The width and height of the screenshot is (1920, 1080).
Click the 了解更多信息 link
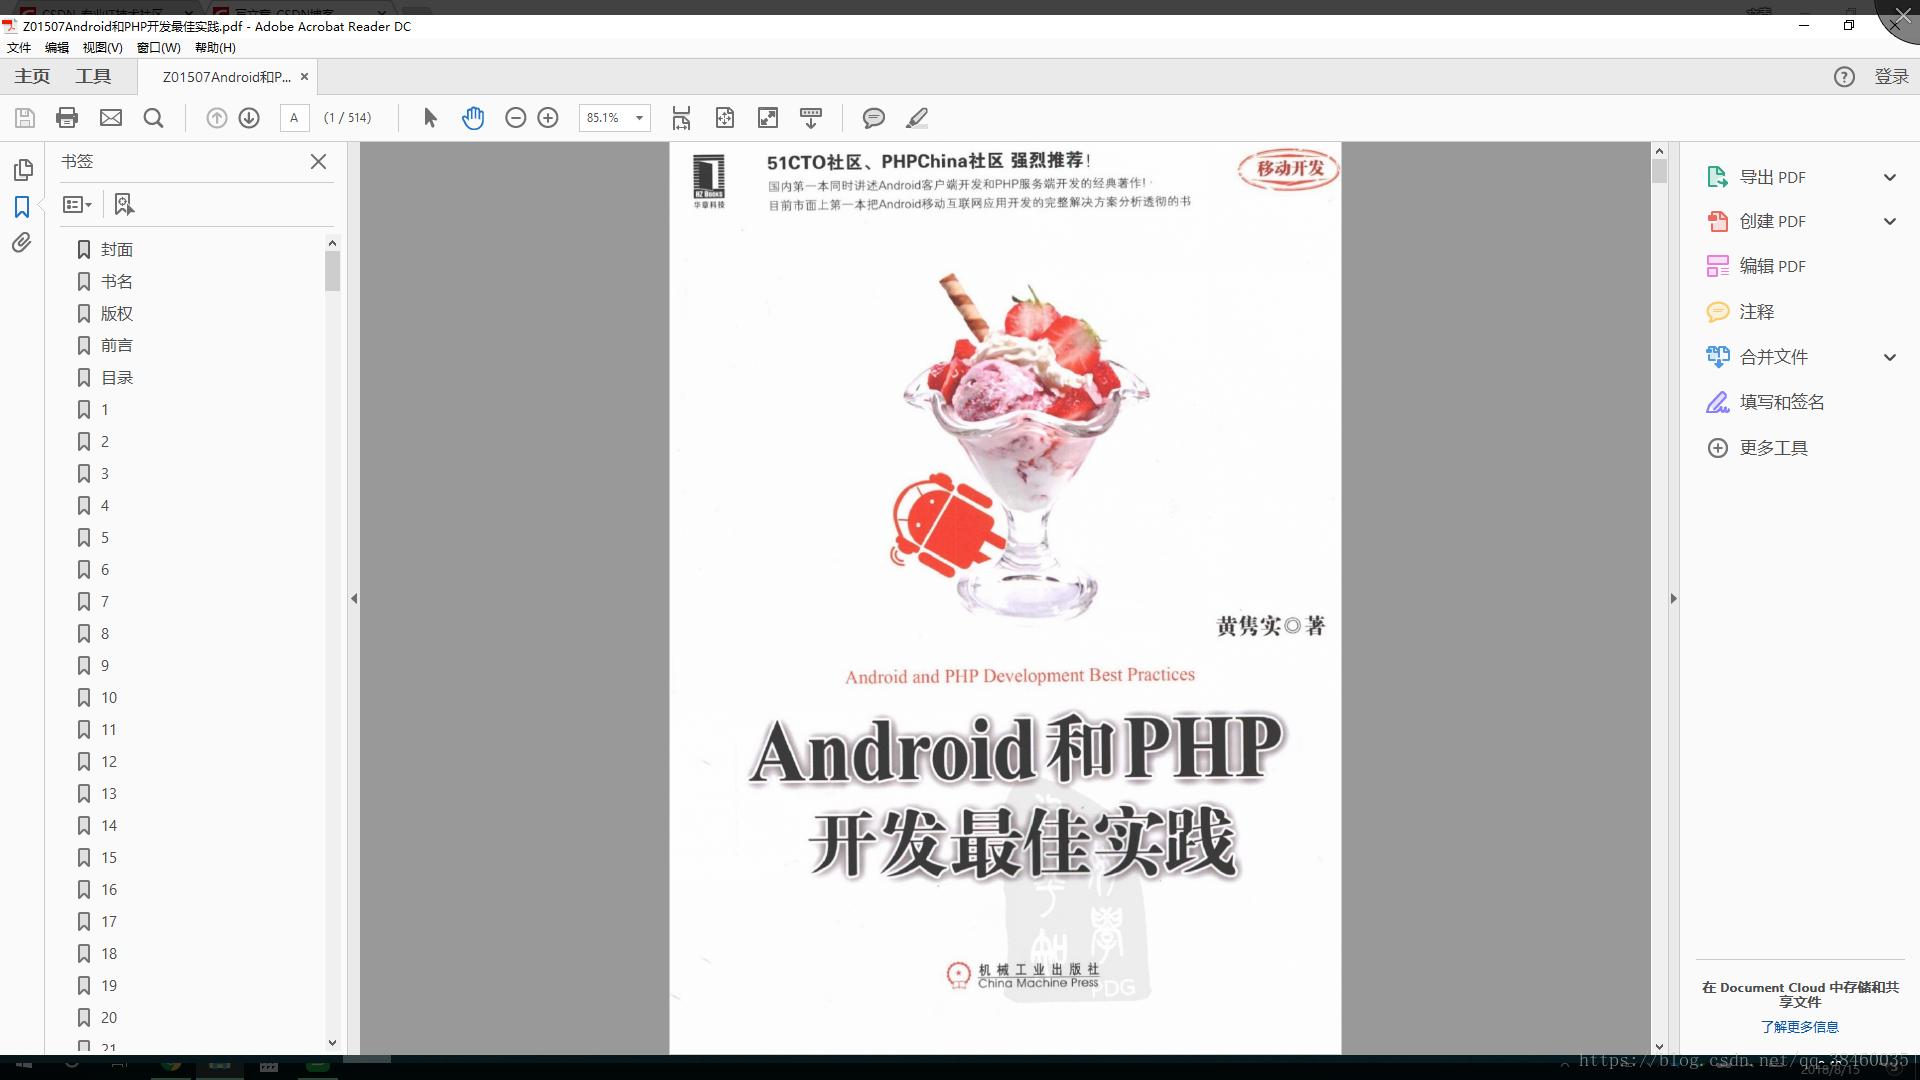(x=1799, y=1027)
